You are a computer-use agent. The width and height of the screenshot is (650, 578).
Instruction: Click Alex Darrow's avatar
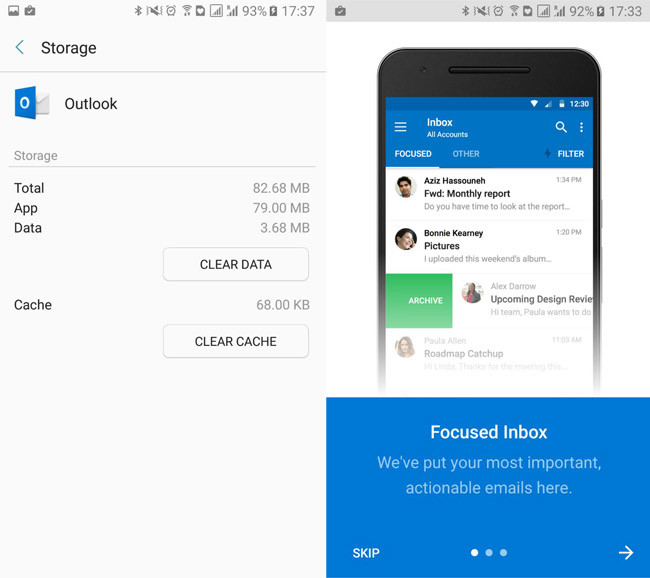pos(473,292)
